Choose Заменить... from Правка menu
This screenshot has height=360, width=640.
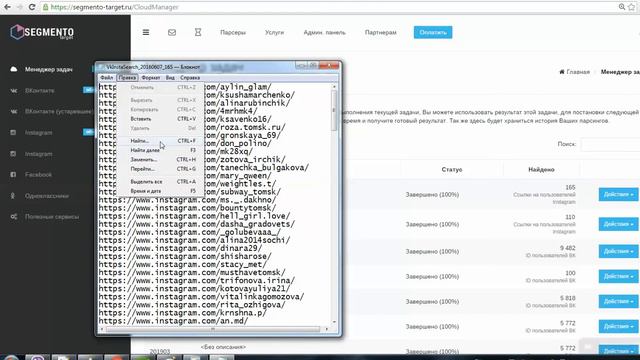[x=160, y=160]
